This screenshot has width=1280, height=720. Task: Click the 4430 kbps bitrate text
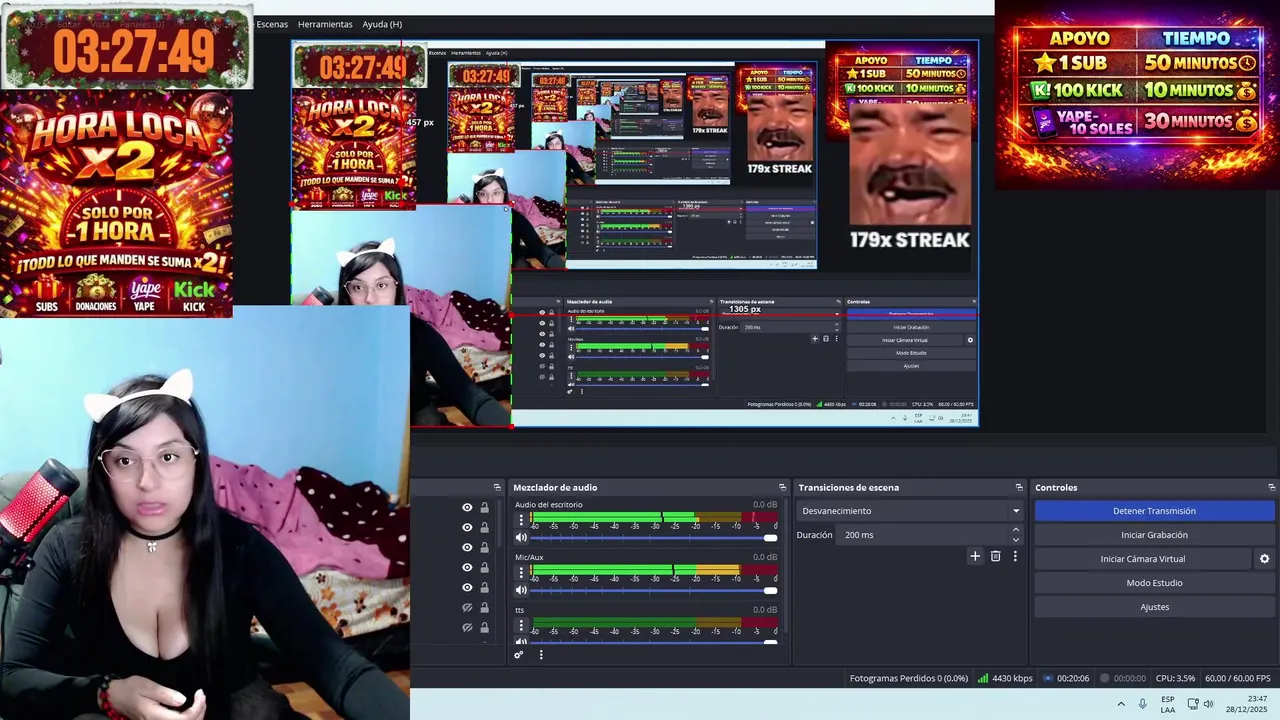pos(1012,678)
